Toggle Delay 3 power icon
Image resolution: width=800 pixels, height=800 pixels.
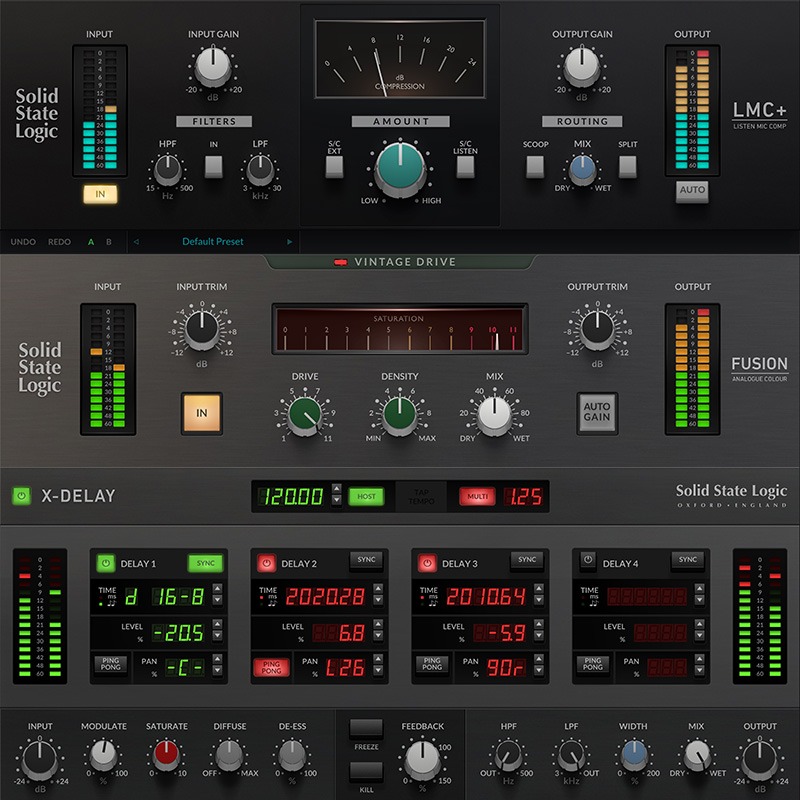[427, 563]
